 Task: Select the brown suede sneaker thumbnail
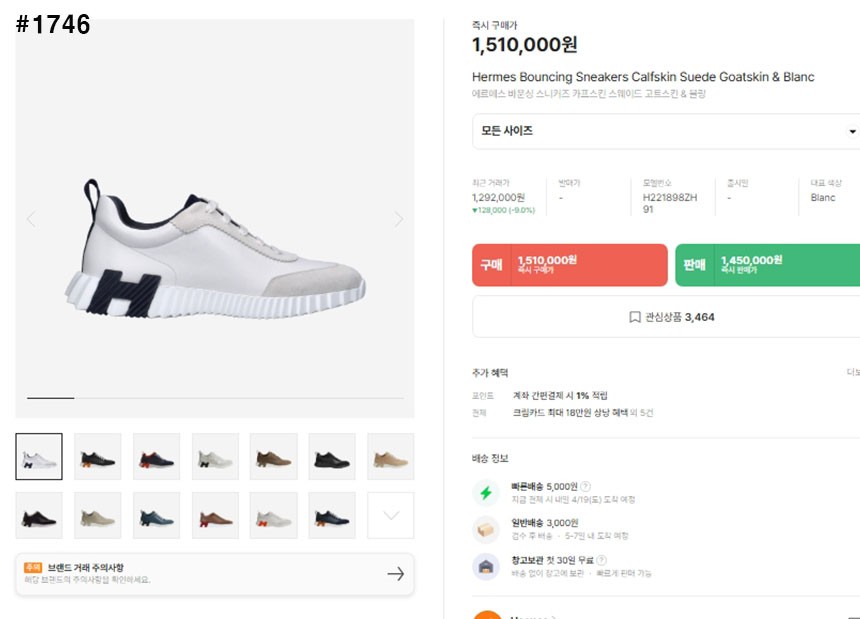273,457
